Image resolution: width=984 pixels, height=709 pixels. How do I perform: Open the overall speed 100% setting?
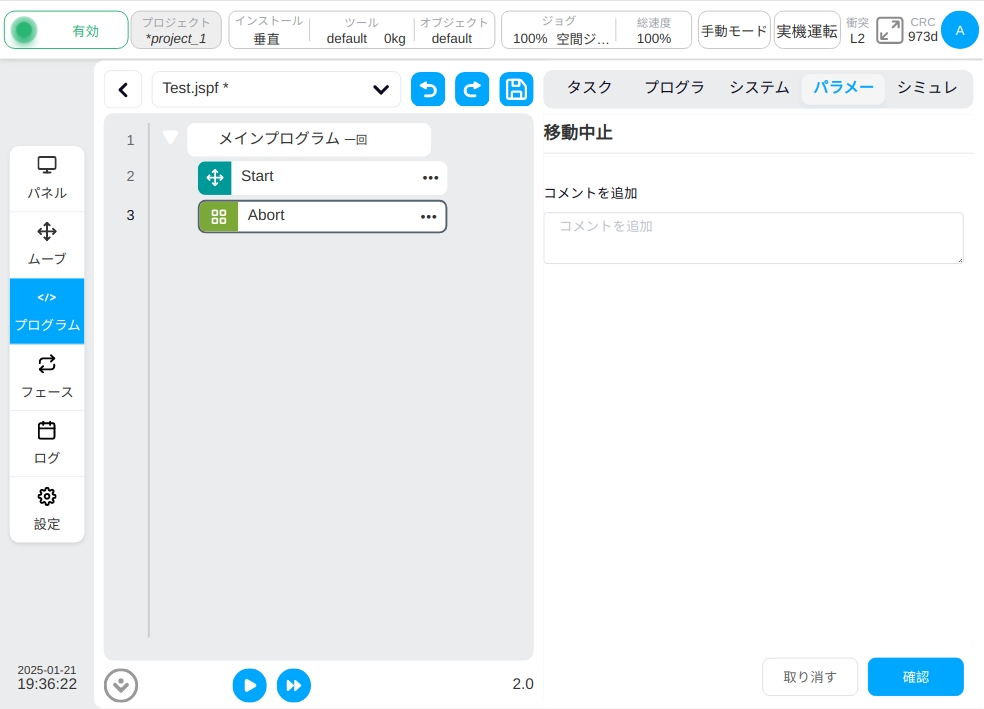[654, 30]
